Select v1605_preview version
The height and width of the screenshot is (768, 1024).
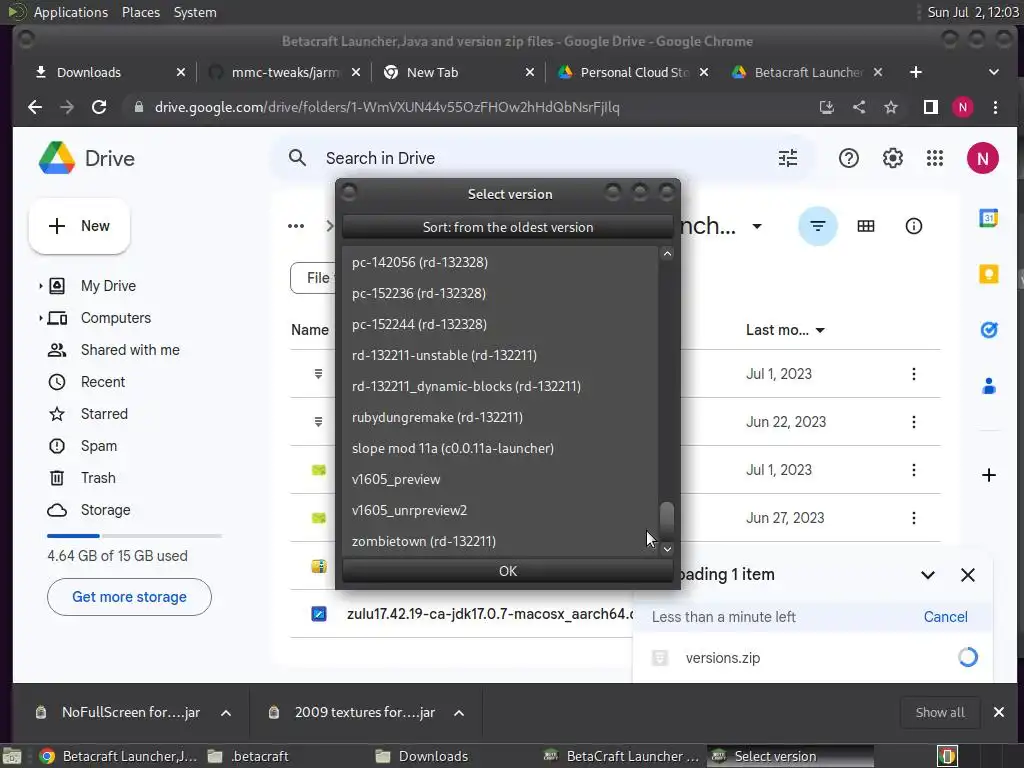[x=500, y=479]
